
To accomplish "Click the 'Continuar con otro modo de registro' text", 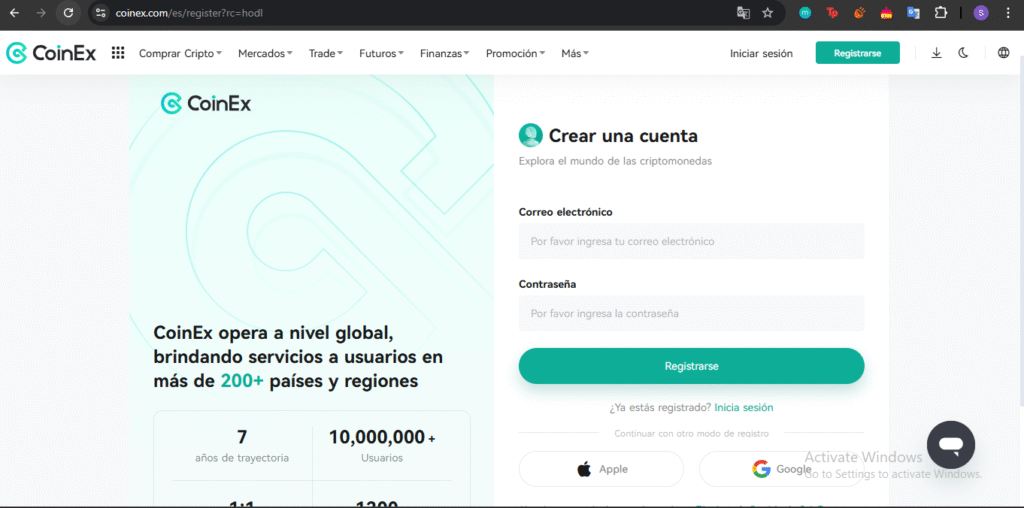I will [x=692, y=434].
